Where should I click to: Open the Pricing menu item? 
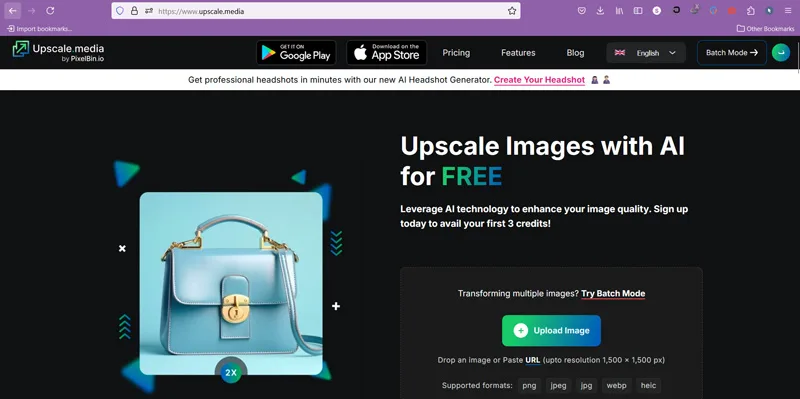point(456,53)
